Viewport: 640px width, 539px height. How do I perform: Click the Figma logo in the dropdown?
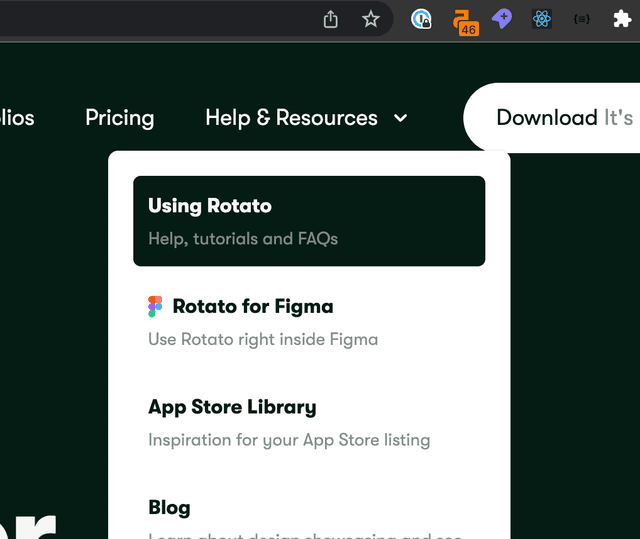[155, 307]
